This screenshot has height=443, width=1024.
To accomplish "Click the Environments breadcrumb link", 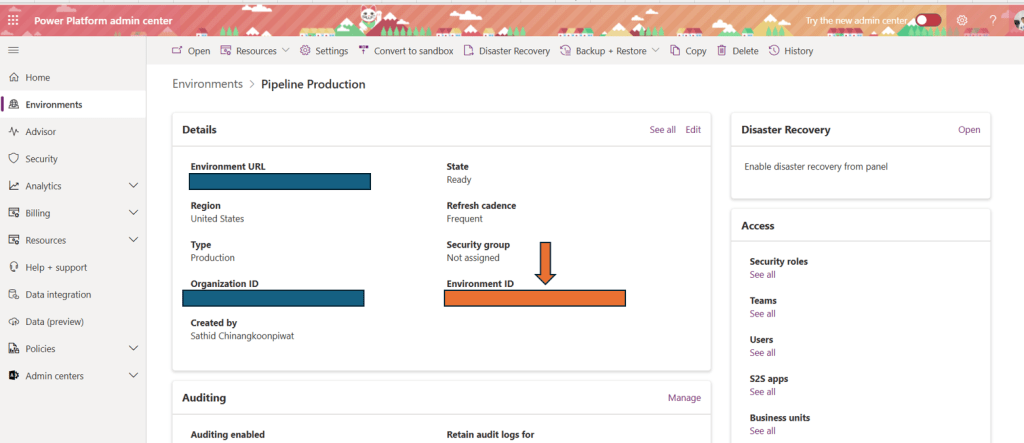I will point(207,85).
